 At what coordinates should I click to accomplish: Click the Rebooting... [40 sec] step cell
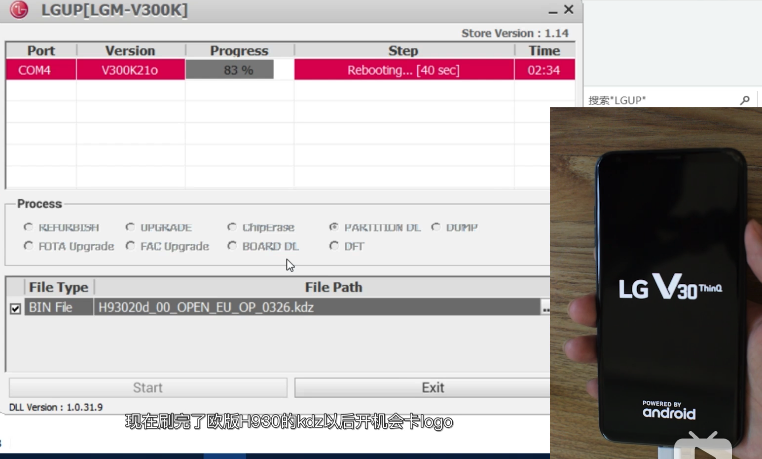[403, 70]
